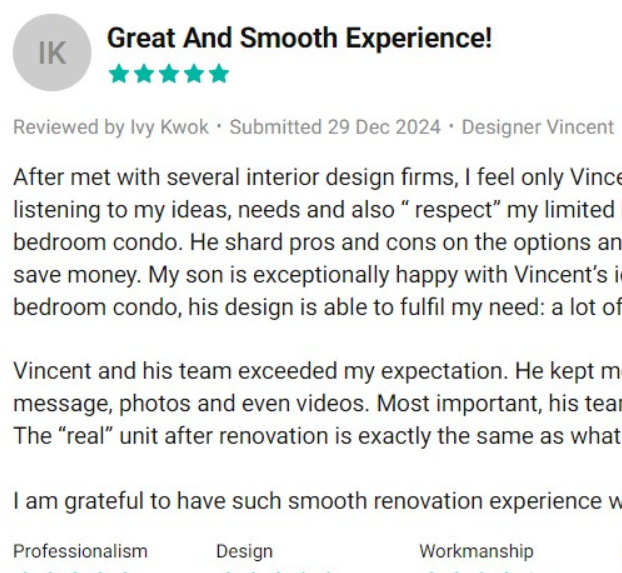The width and height of the screenshot is (622, 573).
Task: Click the line starting "My son is exceptionally happy"
Action: tap(350, 274)
